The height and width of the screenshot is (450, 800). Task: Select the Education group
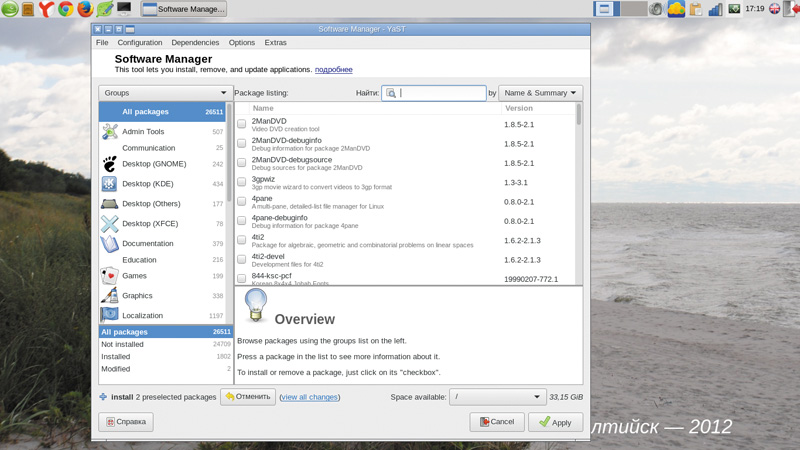point(162,260)
